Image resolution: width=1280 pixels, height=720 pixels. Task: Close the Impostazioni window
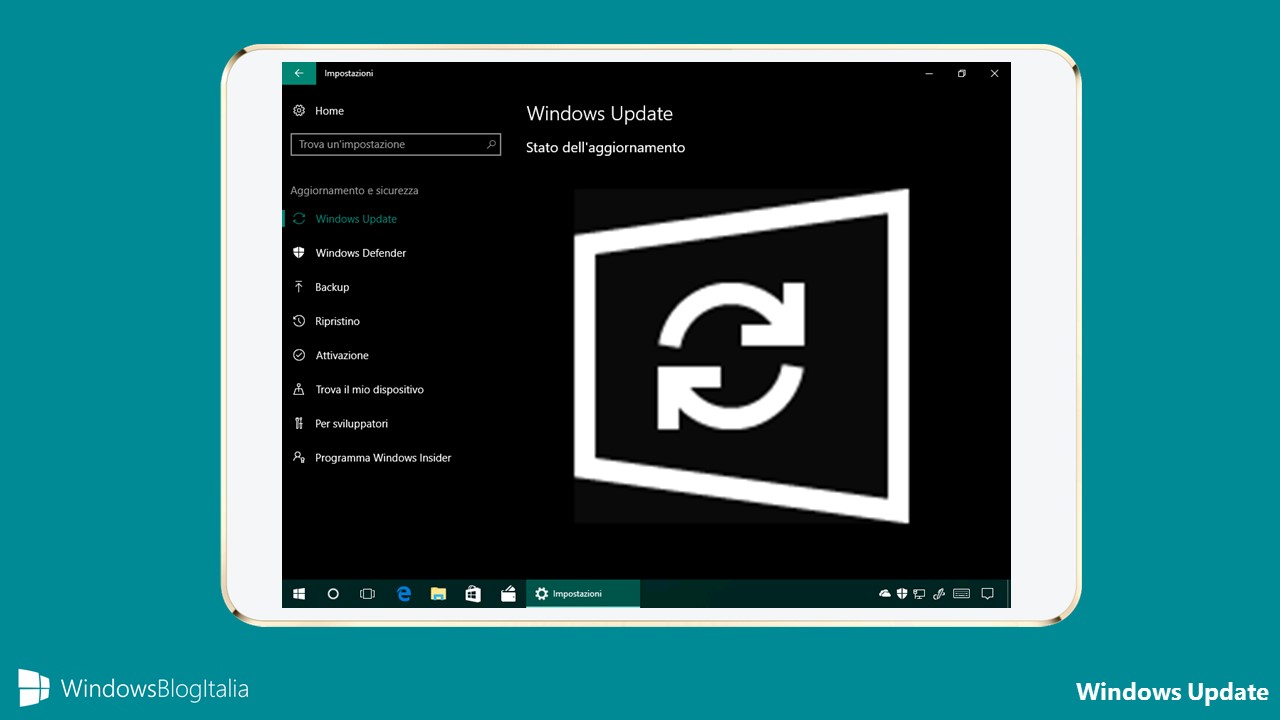[x=995, y=73]
